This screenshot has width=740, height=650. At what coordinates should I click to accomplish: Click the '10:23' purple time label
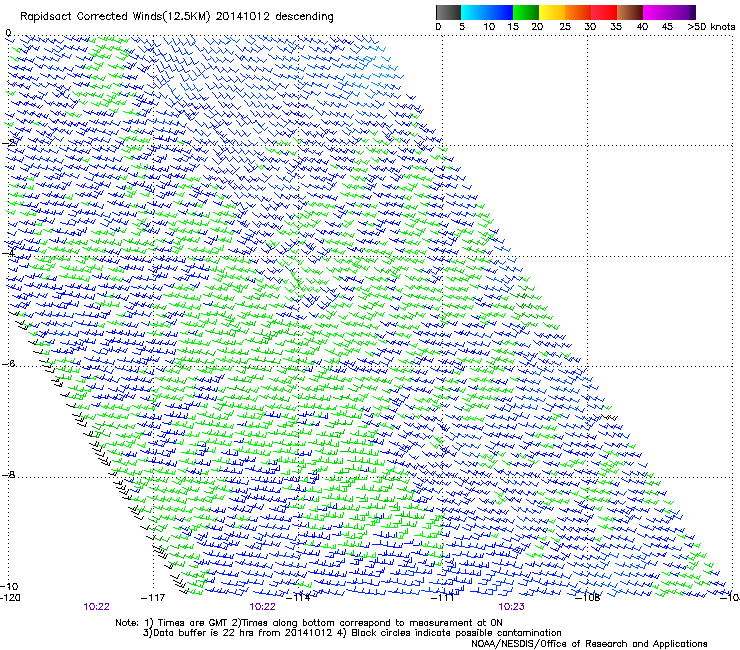(x=511, y=607)
